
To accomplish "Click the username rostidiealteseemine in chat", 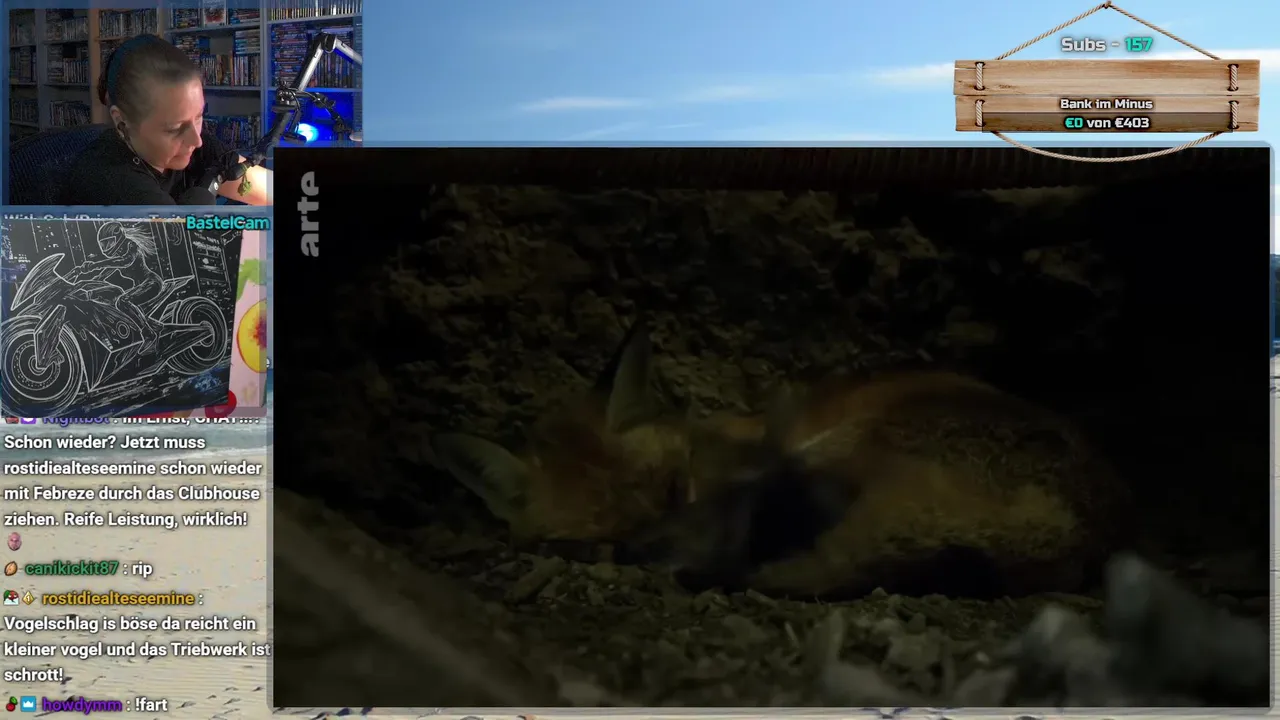I will (x=118, y=598).
